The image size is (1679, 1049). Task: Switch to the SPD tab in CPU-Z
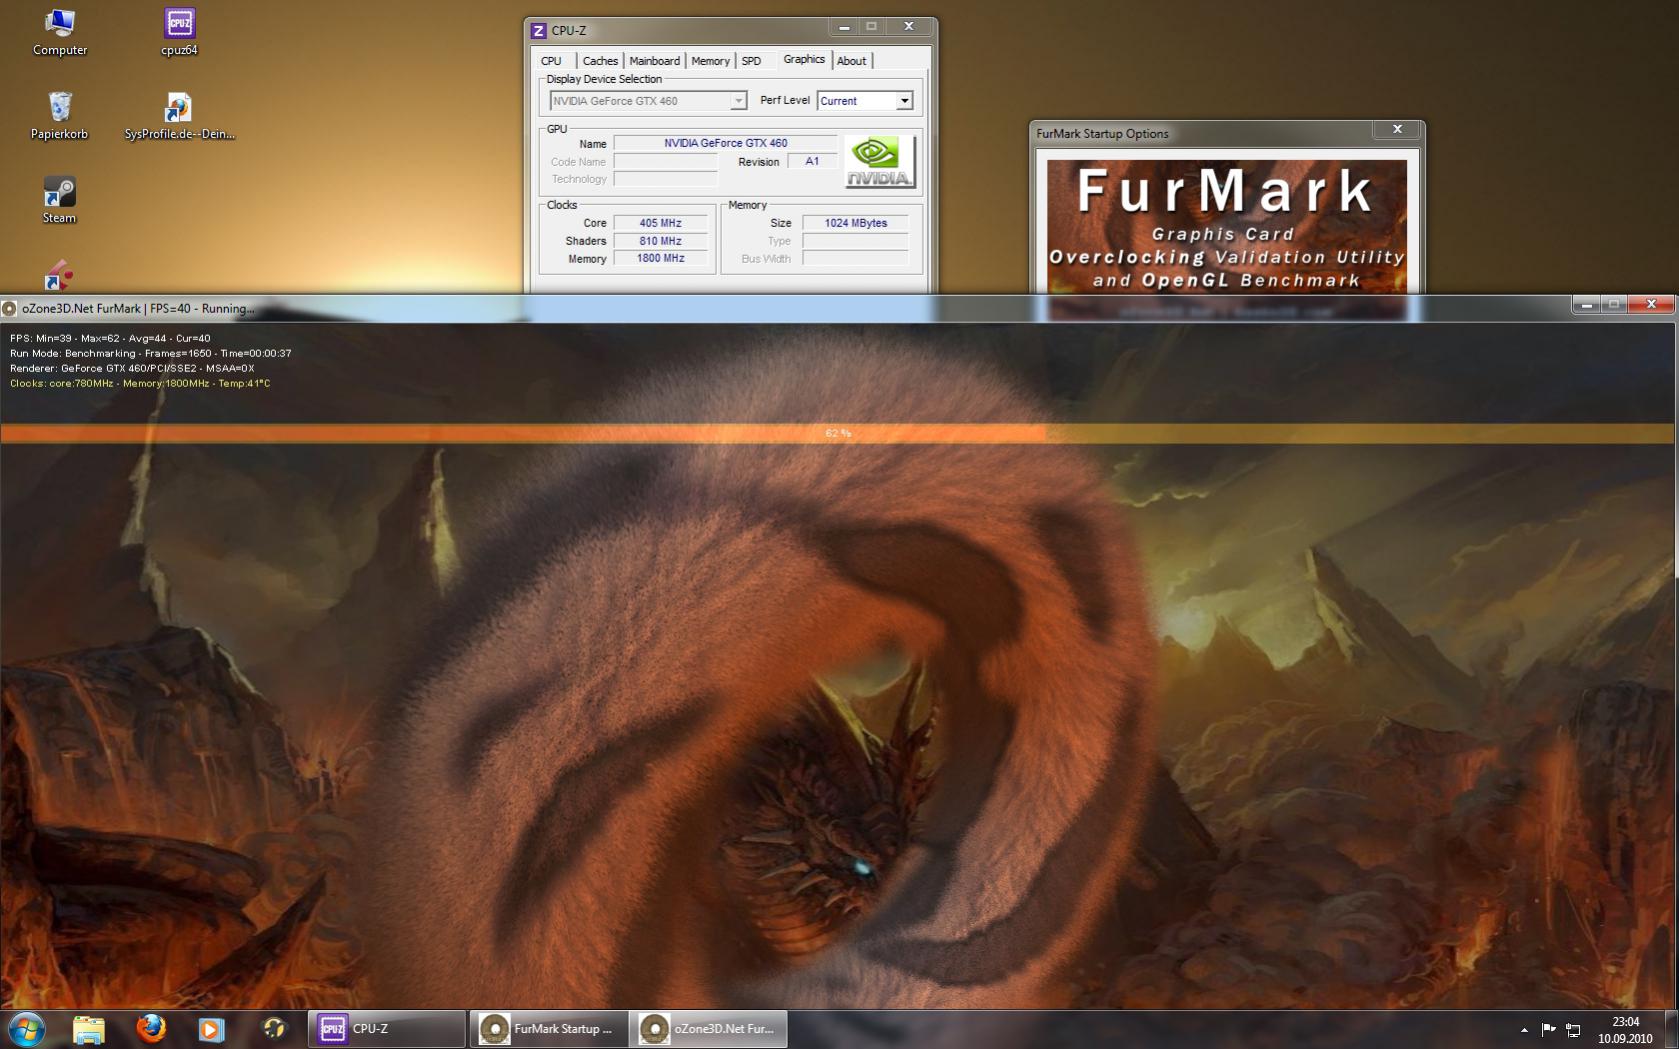(751, 61)
